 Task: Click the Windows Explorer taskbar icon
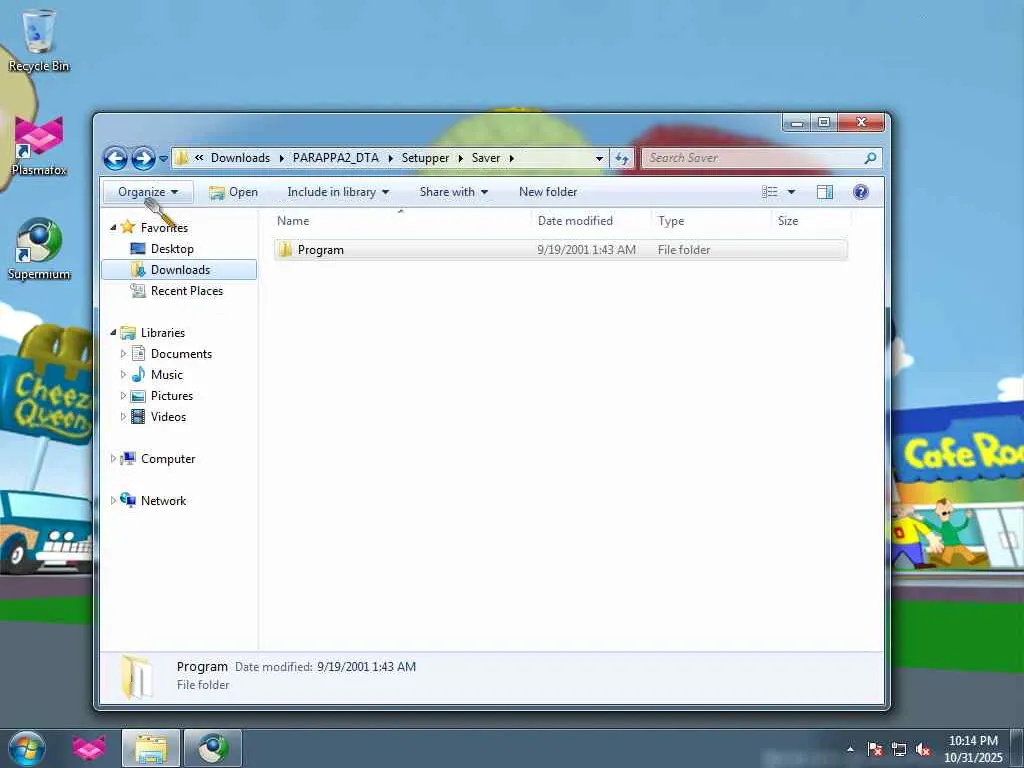151,748
